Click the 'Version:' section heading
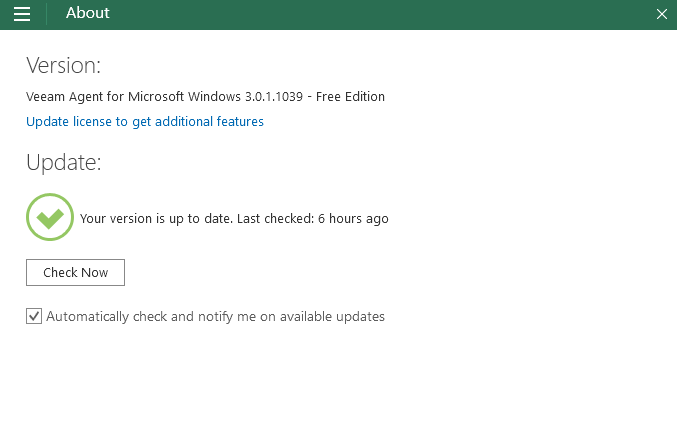 pyautogui.click(x=63, y=66)
